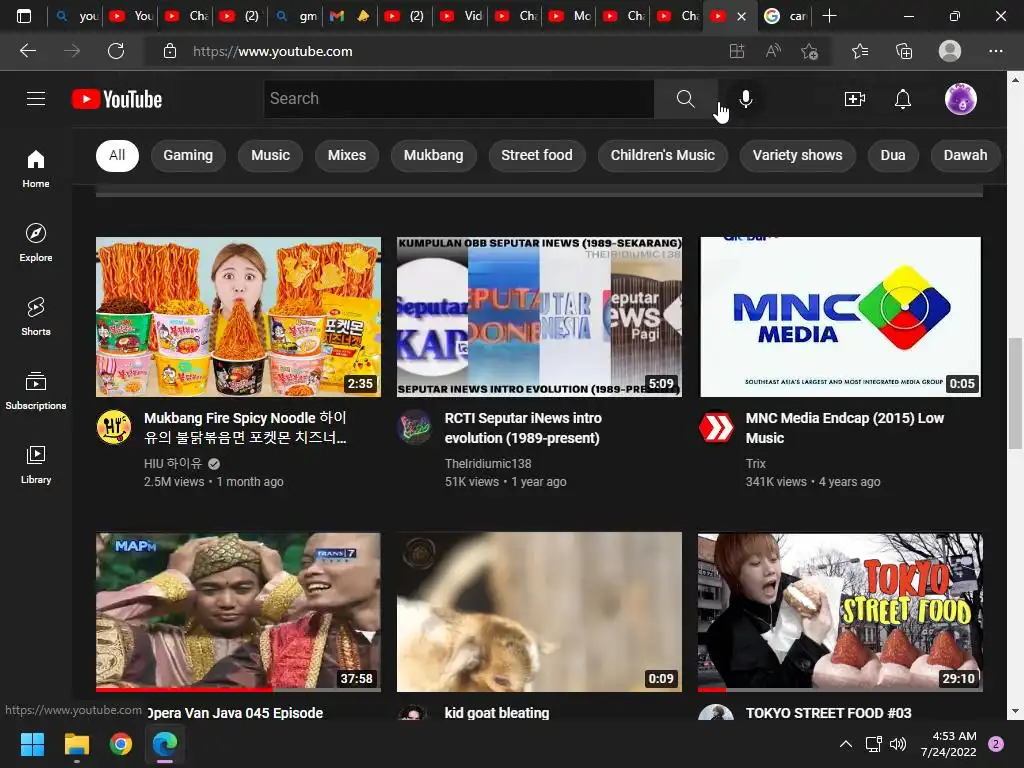Open Edge Settings and more menu

(995, 51)
